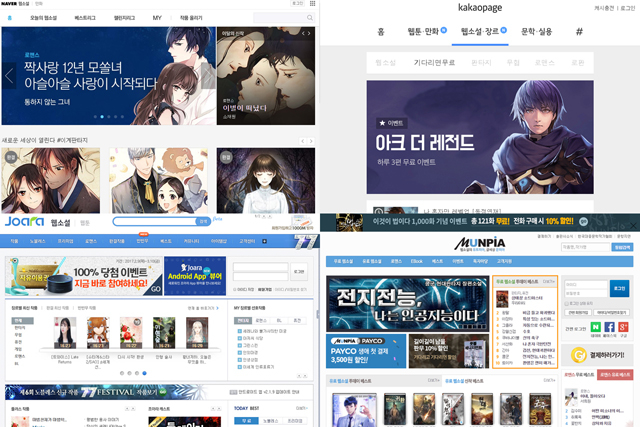Click the Munpia search button

[x=622, y=247]
